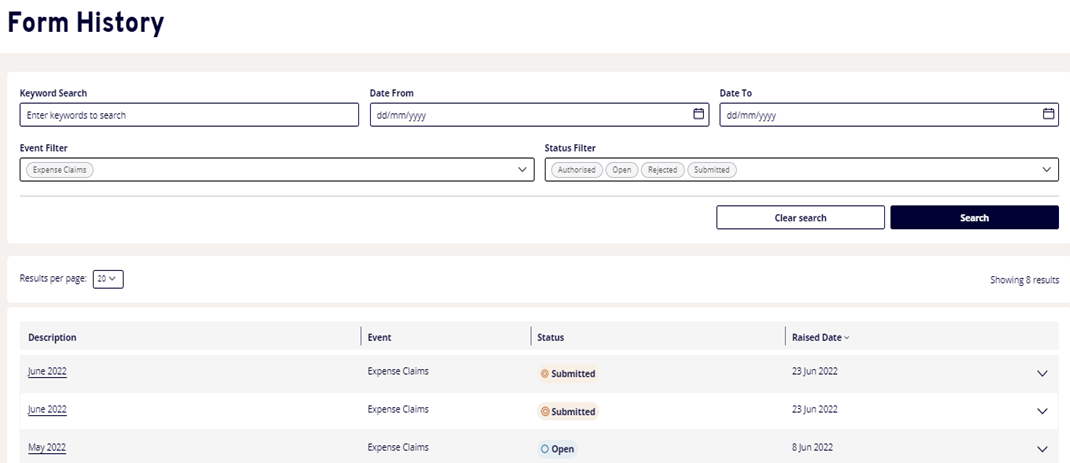1070x463 pixels.
Task: Deselect the Submitted status filter tag
Action: pos(711,170)
